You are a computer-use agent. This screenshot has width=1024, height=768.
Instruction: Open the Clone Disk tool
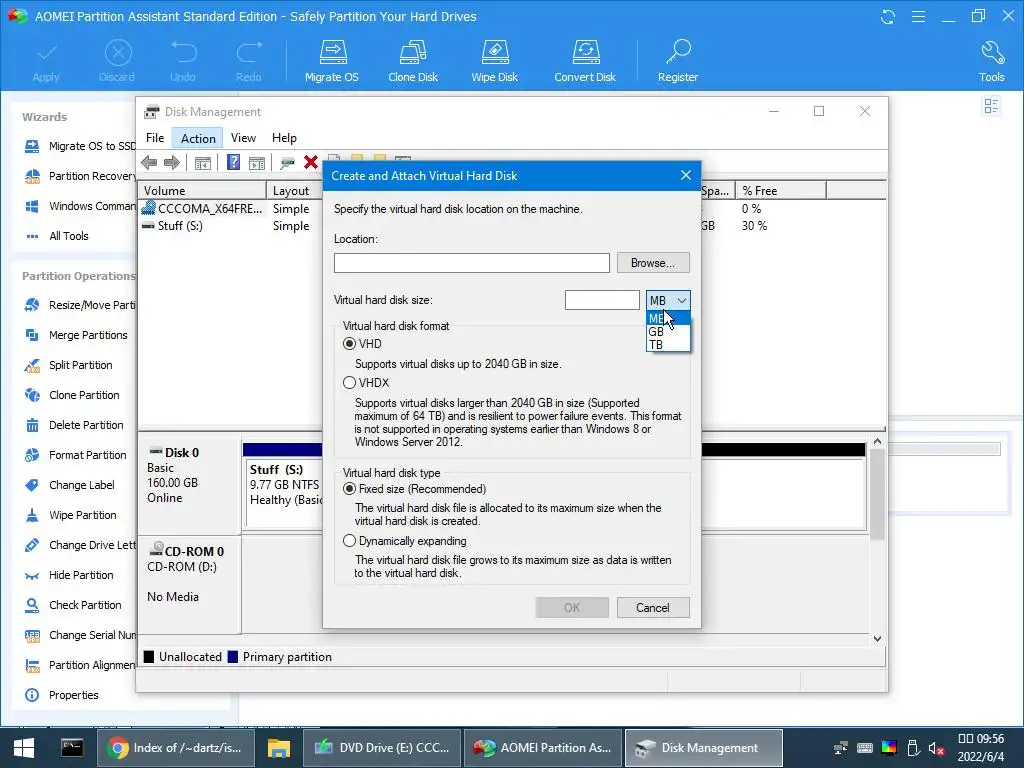pos(413,61)
